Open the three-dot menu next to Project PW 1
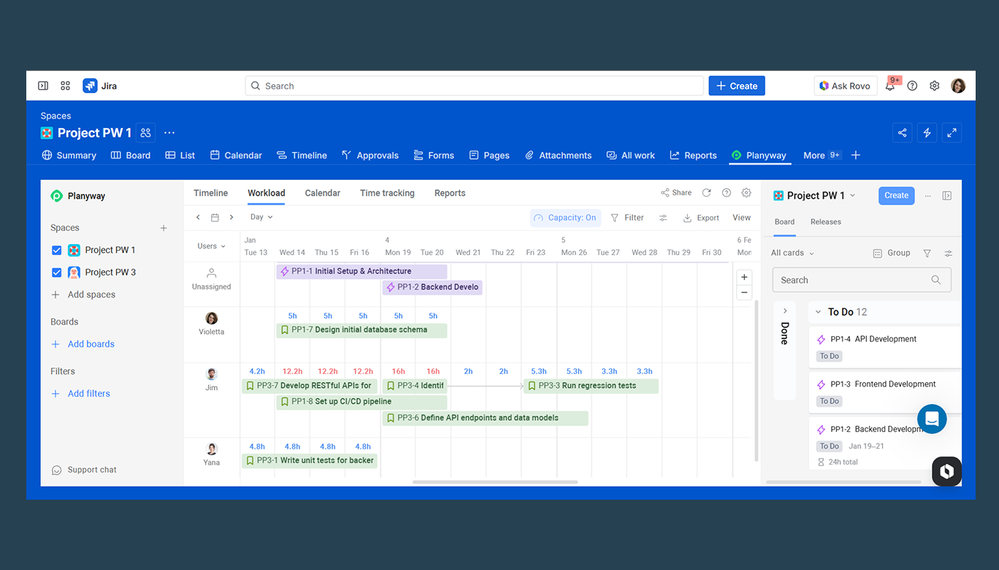Image resolution: width=999 pixels, height=570 pixels. (169, 132)
